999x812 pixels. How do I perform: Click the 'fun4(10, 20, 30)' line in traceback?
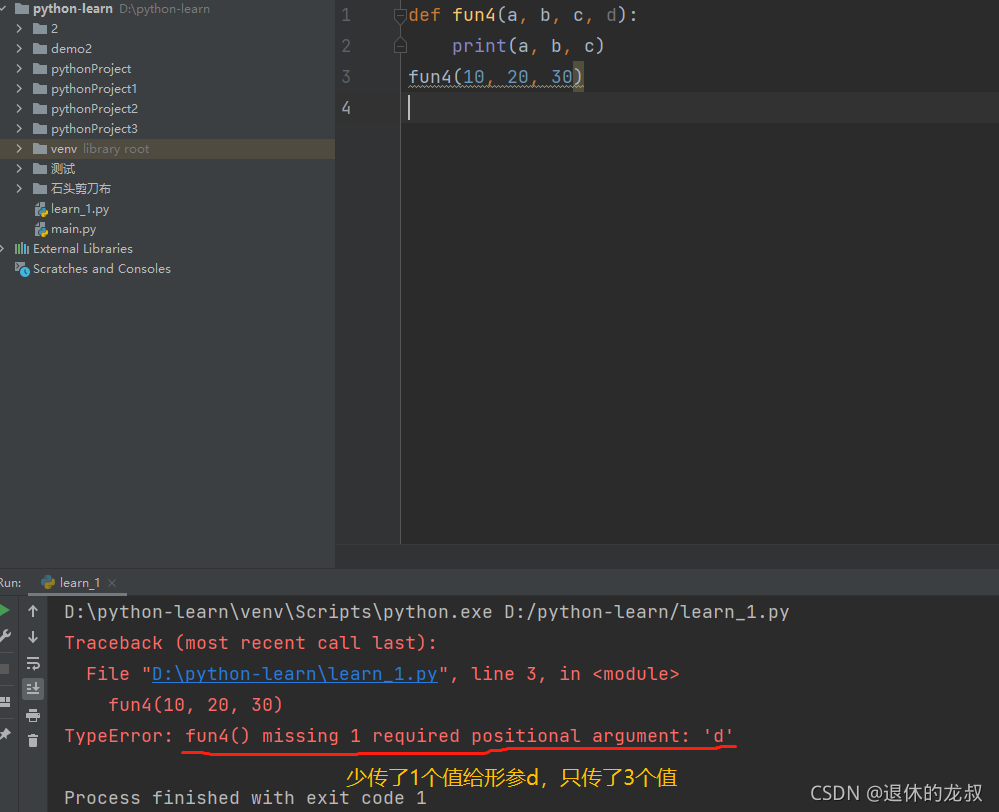point(196,704)
